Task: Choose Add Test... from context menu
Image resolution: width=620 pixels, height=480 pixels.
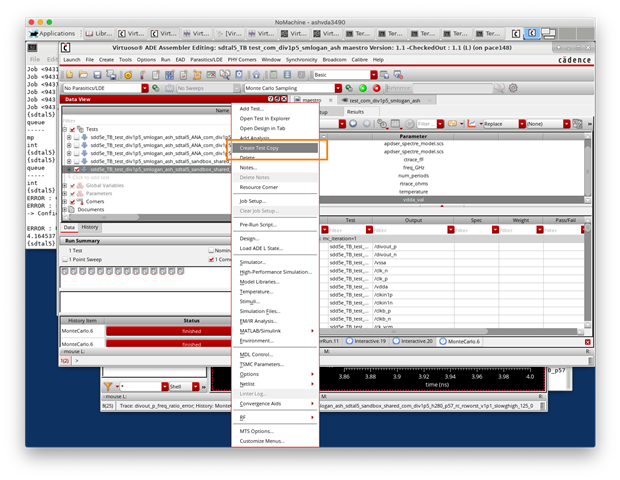Action: tap(251, 109)
